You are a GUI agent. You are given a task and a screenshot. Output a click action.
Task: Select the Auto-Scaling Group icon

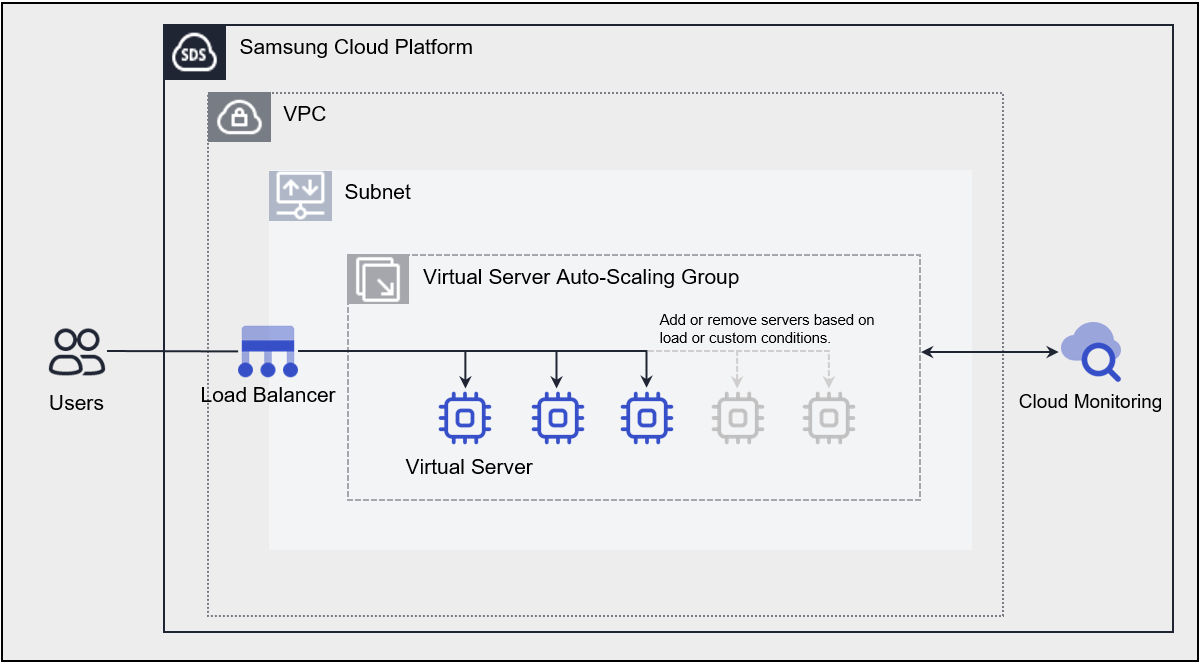[378, 279]
